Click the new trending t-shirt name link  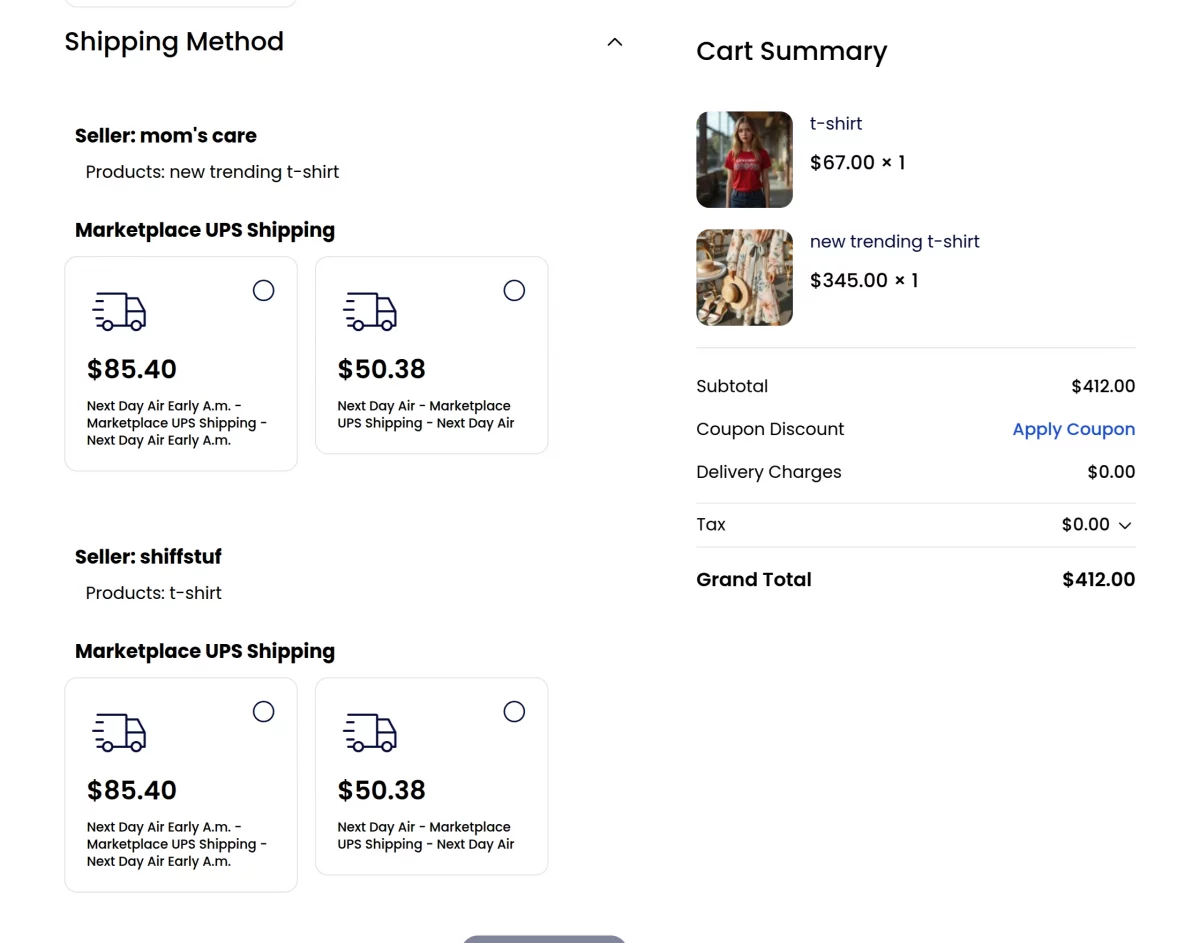pos(894,241)
